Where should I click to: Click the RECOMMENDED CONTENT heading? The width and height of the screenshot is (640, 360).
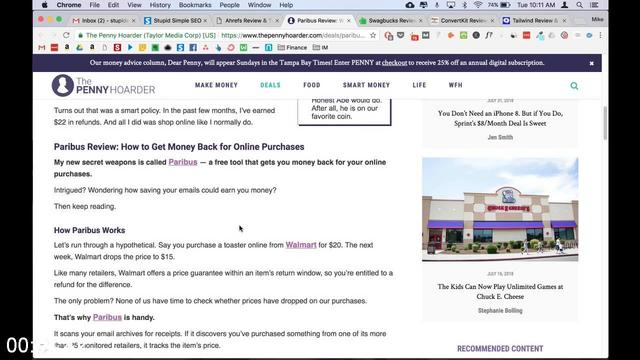pyautogui.click(x=500, y=349)
